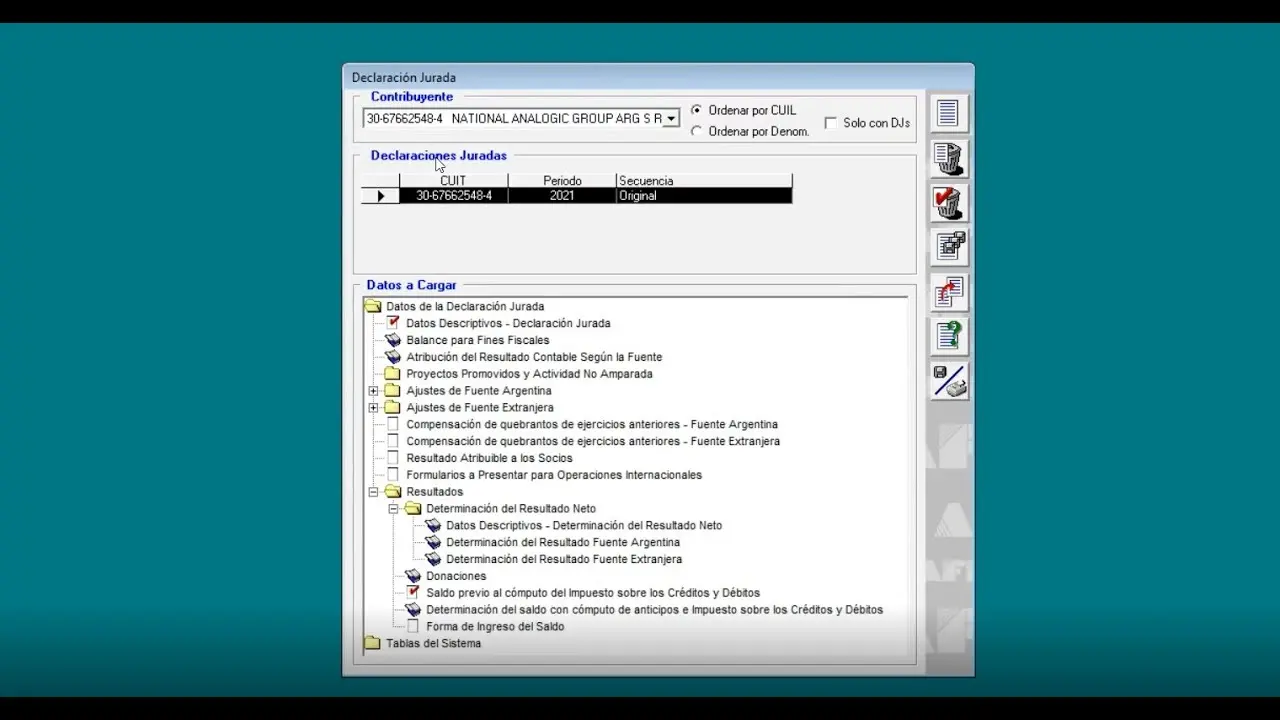This screenshot has width=1280, height=720.
Task: Select Atribución del Resultado Contable Según la Fuente label
Action: pos(534,357)
